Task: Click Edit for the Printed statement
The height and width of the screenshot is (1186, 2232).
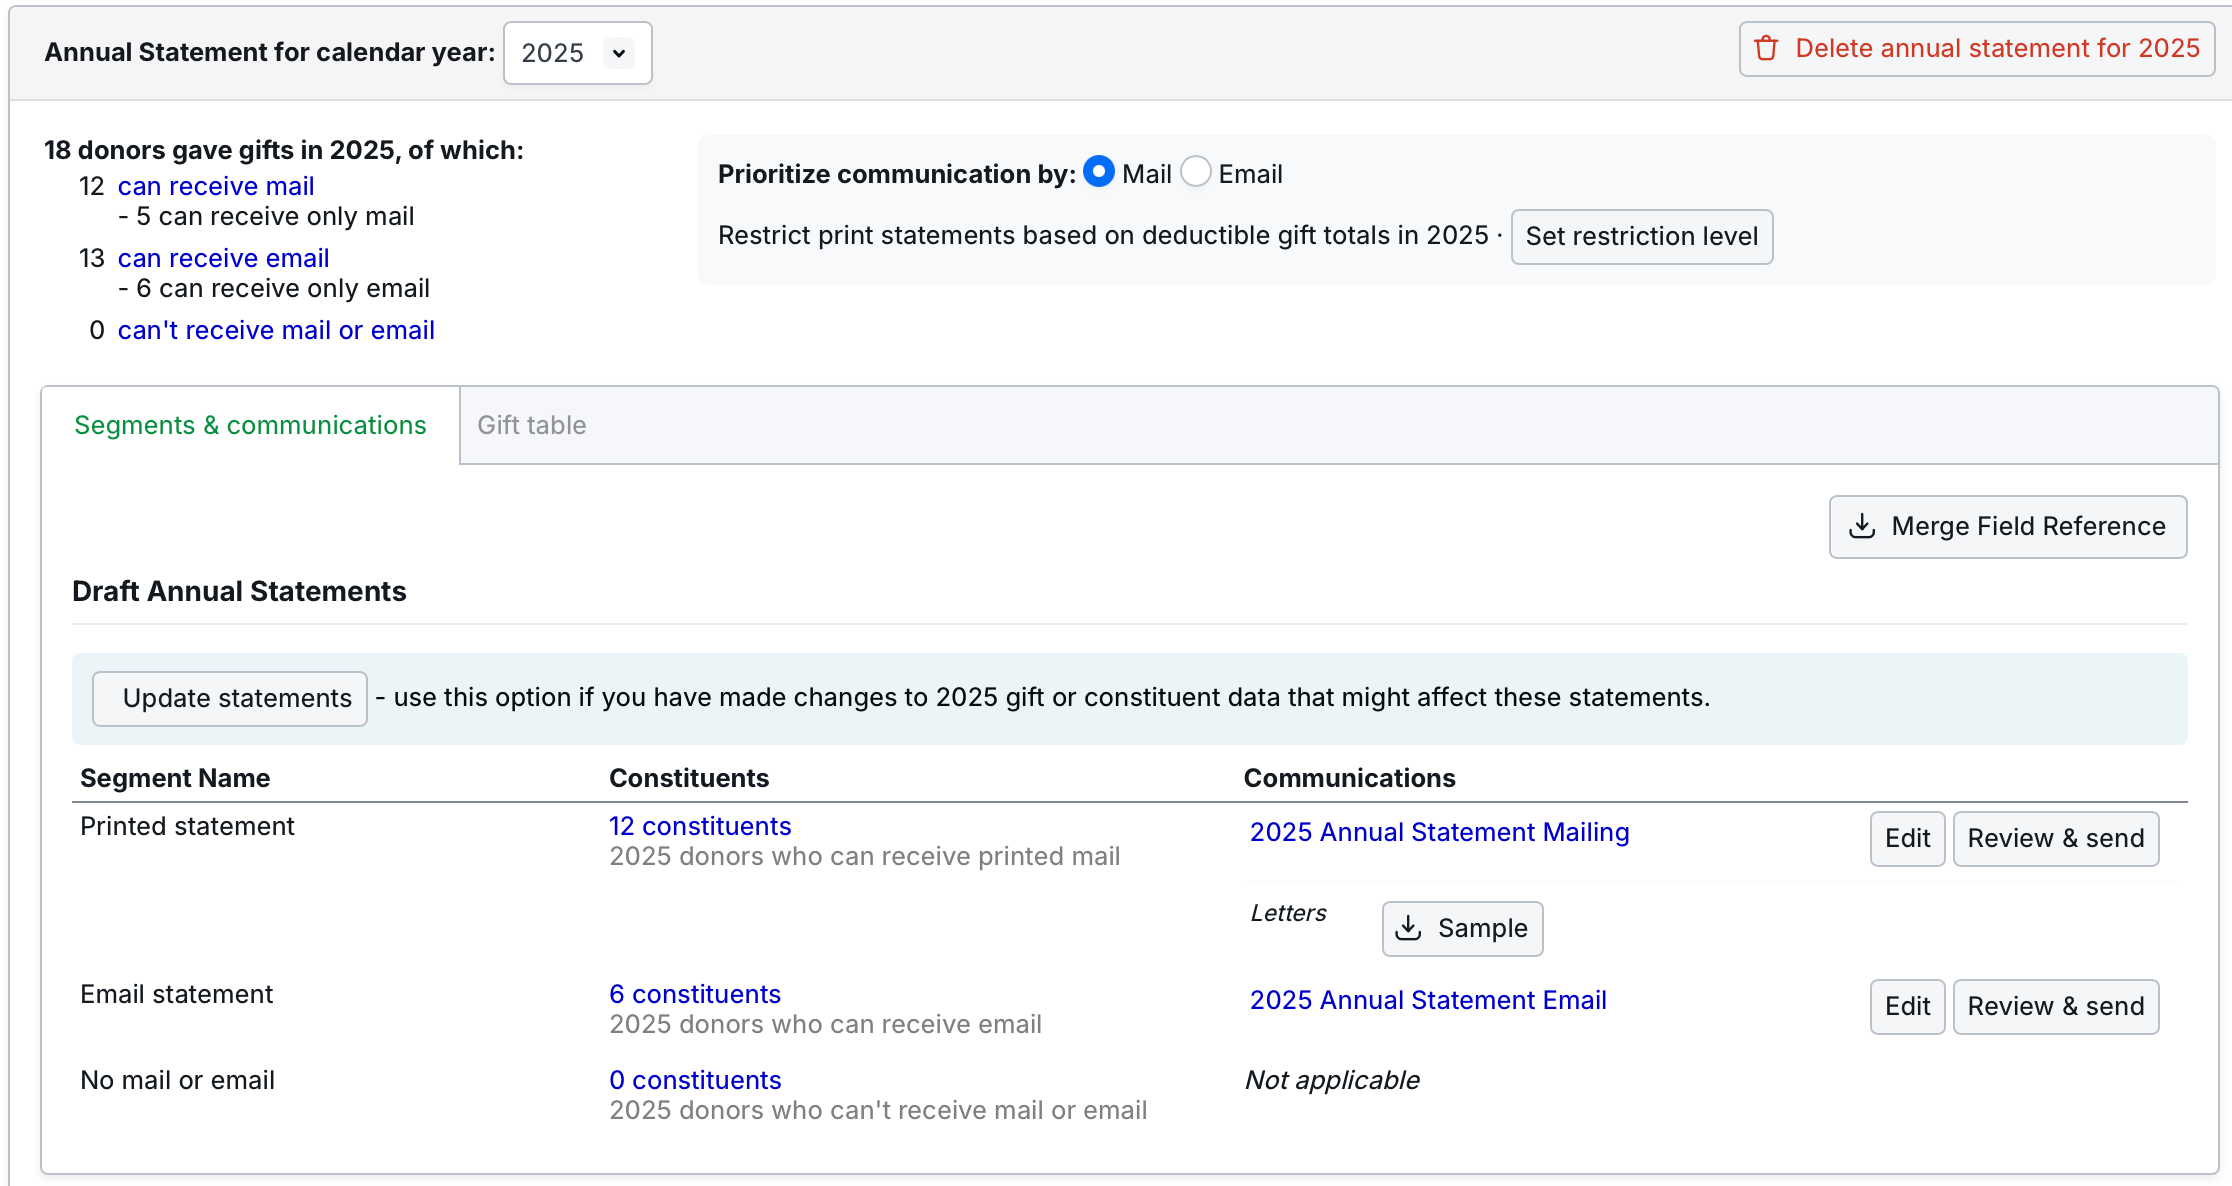Action: click(x=1907, y=838)
